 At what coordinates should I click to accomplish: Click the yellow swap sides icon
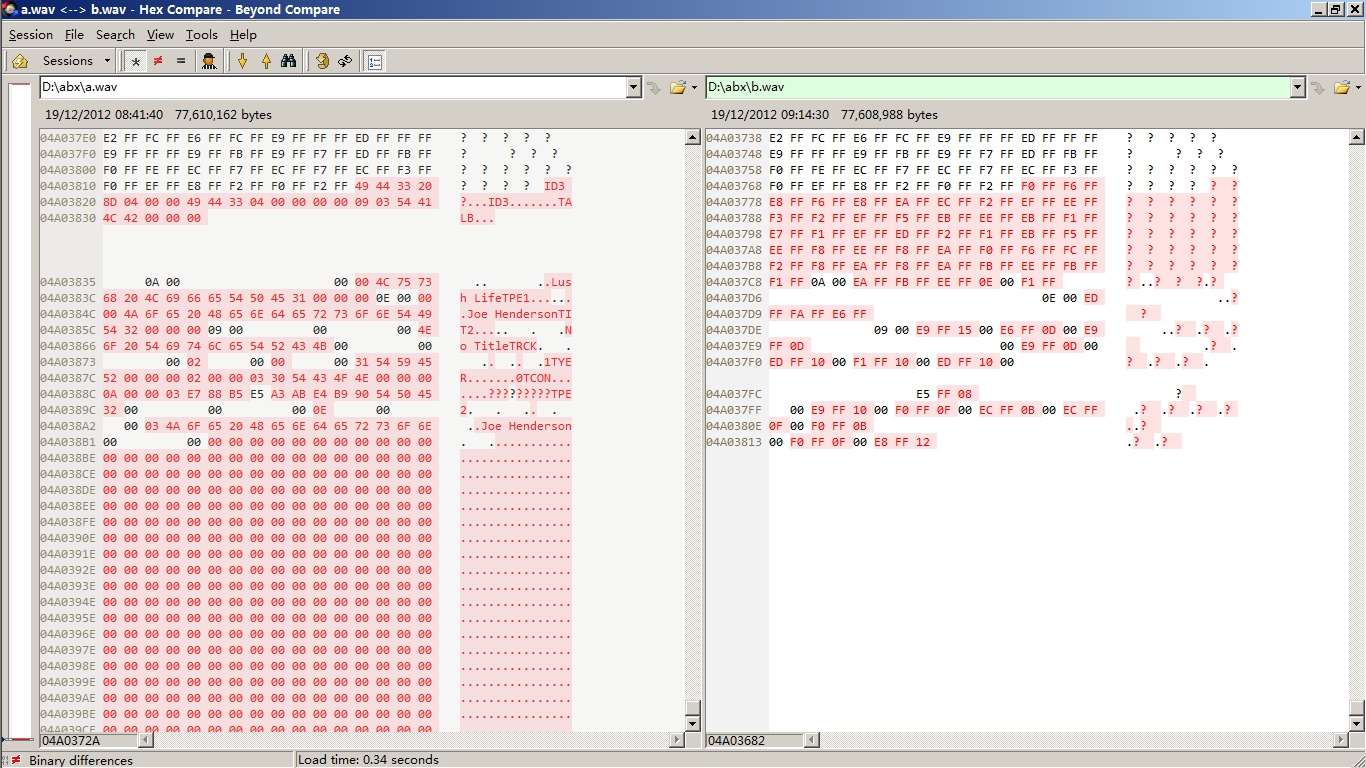point(322,61)
